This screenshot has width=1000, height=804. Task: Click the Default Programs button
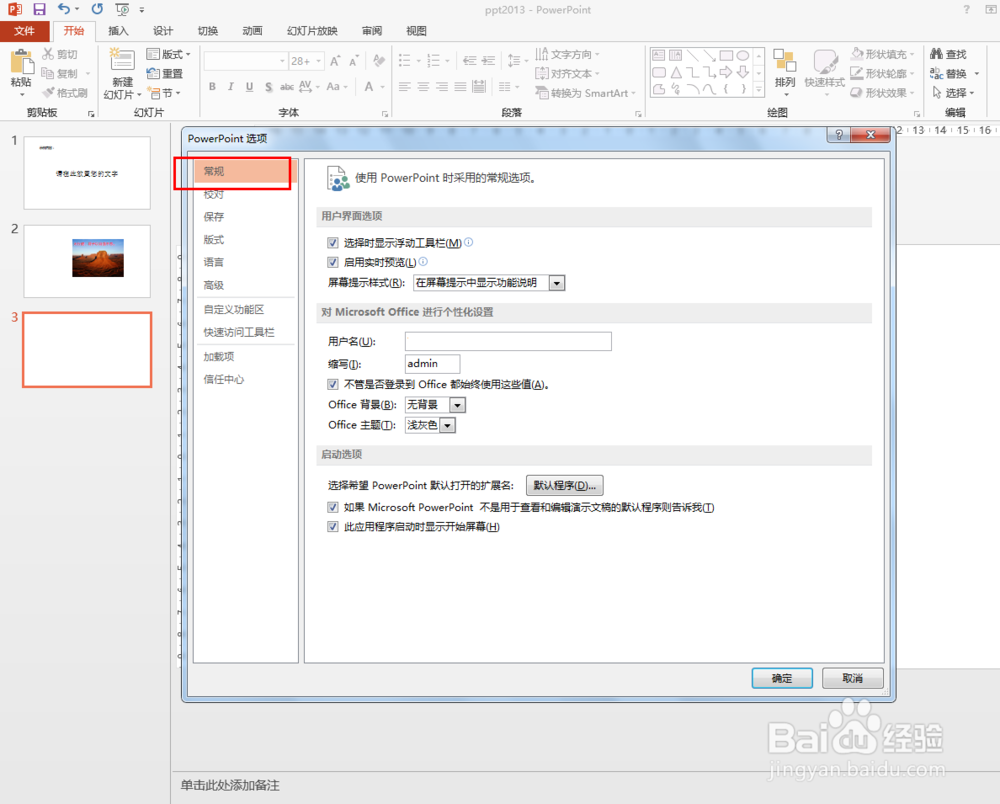(x=564, y=486)
